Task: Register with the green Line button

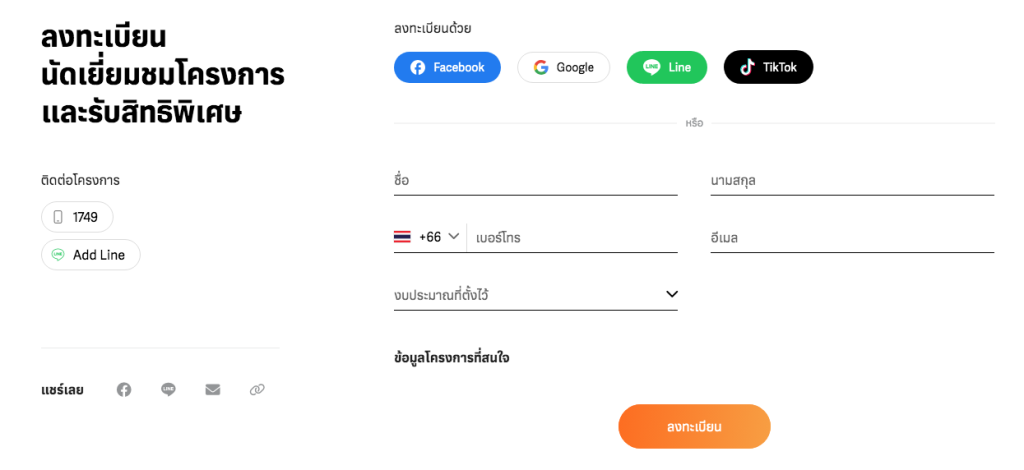Action: [x=667, y=67]
